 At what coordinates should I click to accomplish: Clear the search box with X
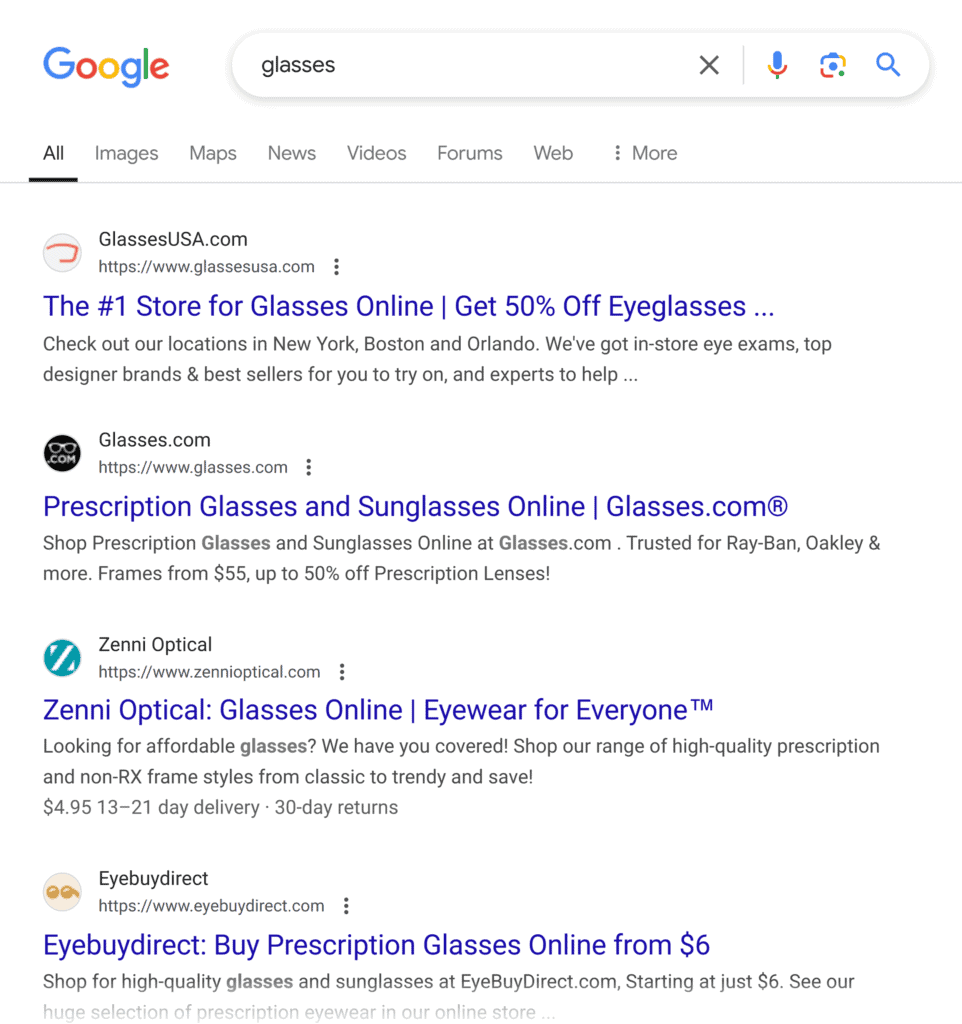pyautogui.click(x=709, y=66)
